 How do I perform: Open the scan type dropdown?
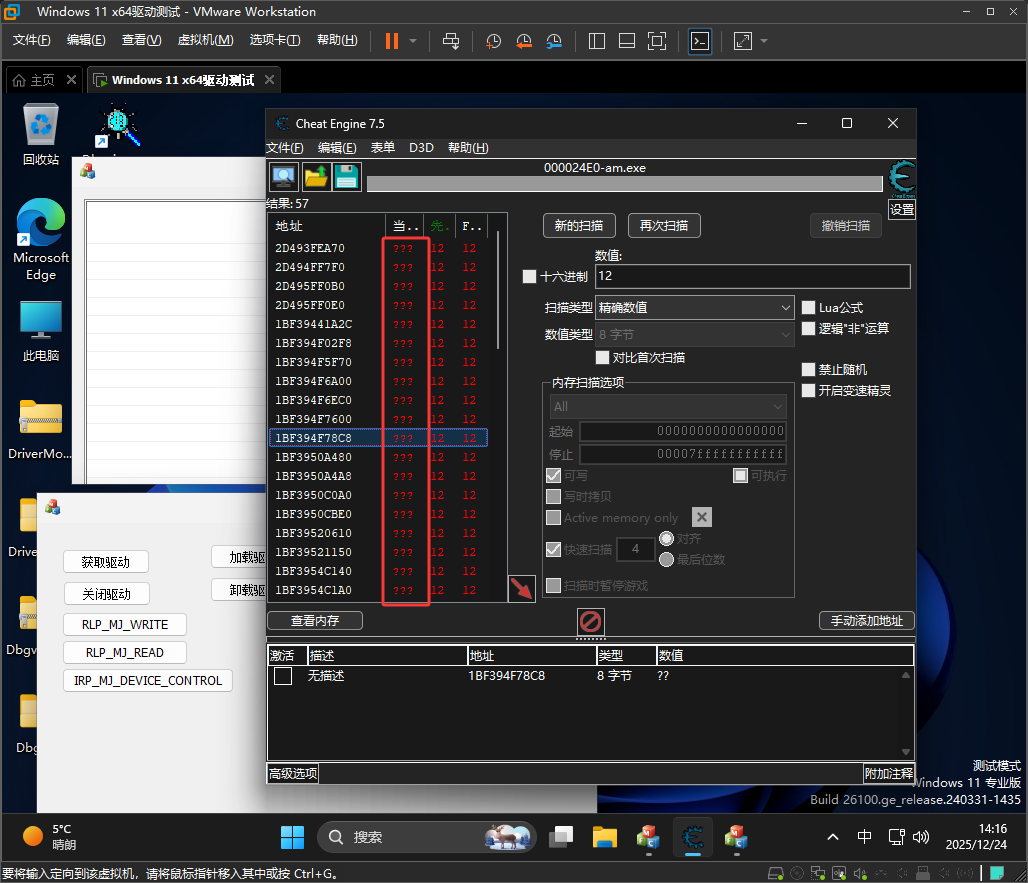(x=694, y=307)
